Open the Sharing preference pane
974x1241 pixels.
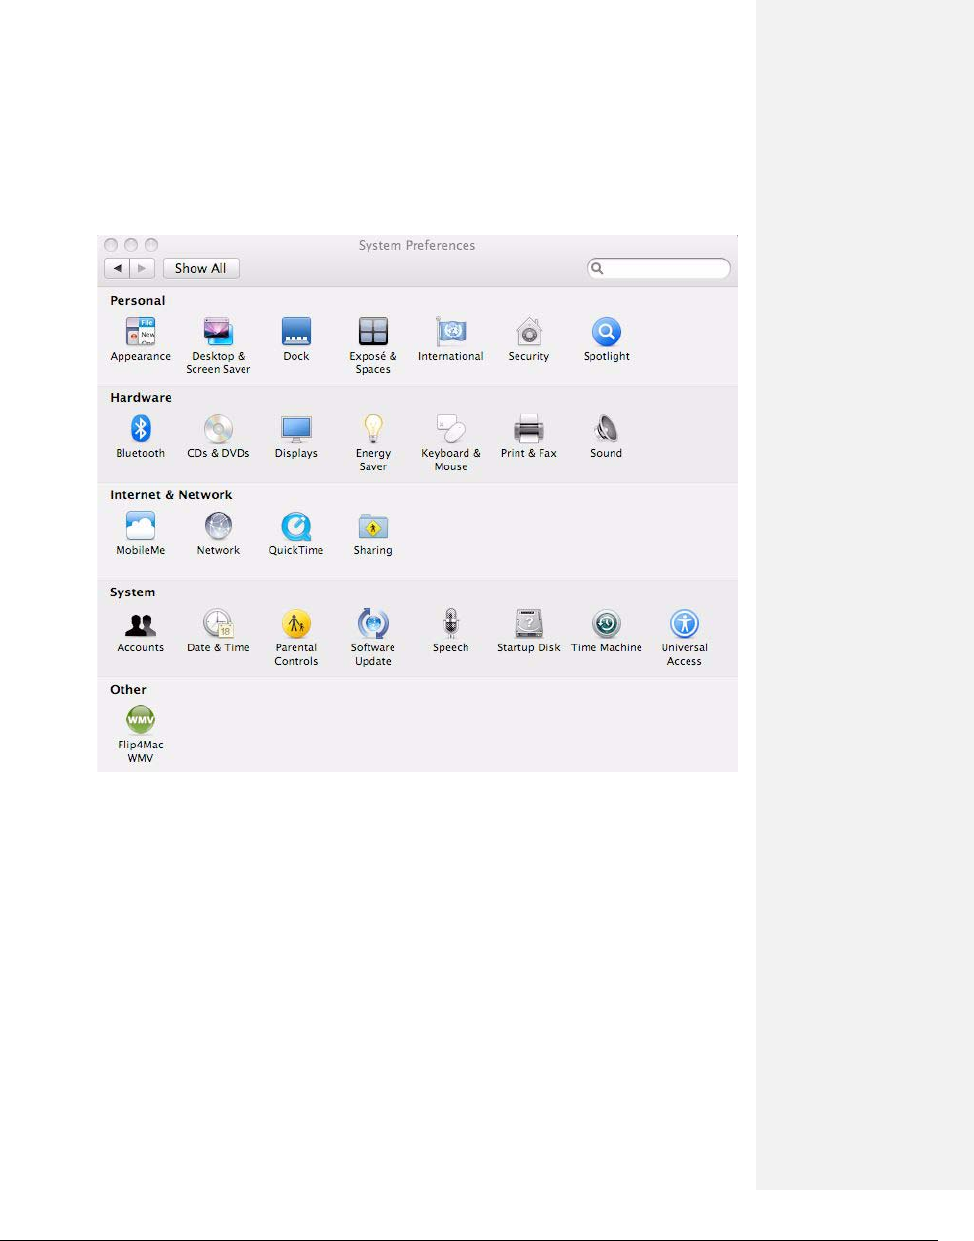[373, 526]
